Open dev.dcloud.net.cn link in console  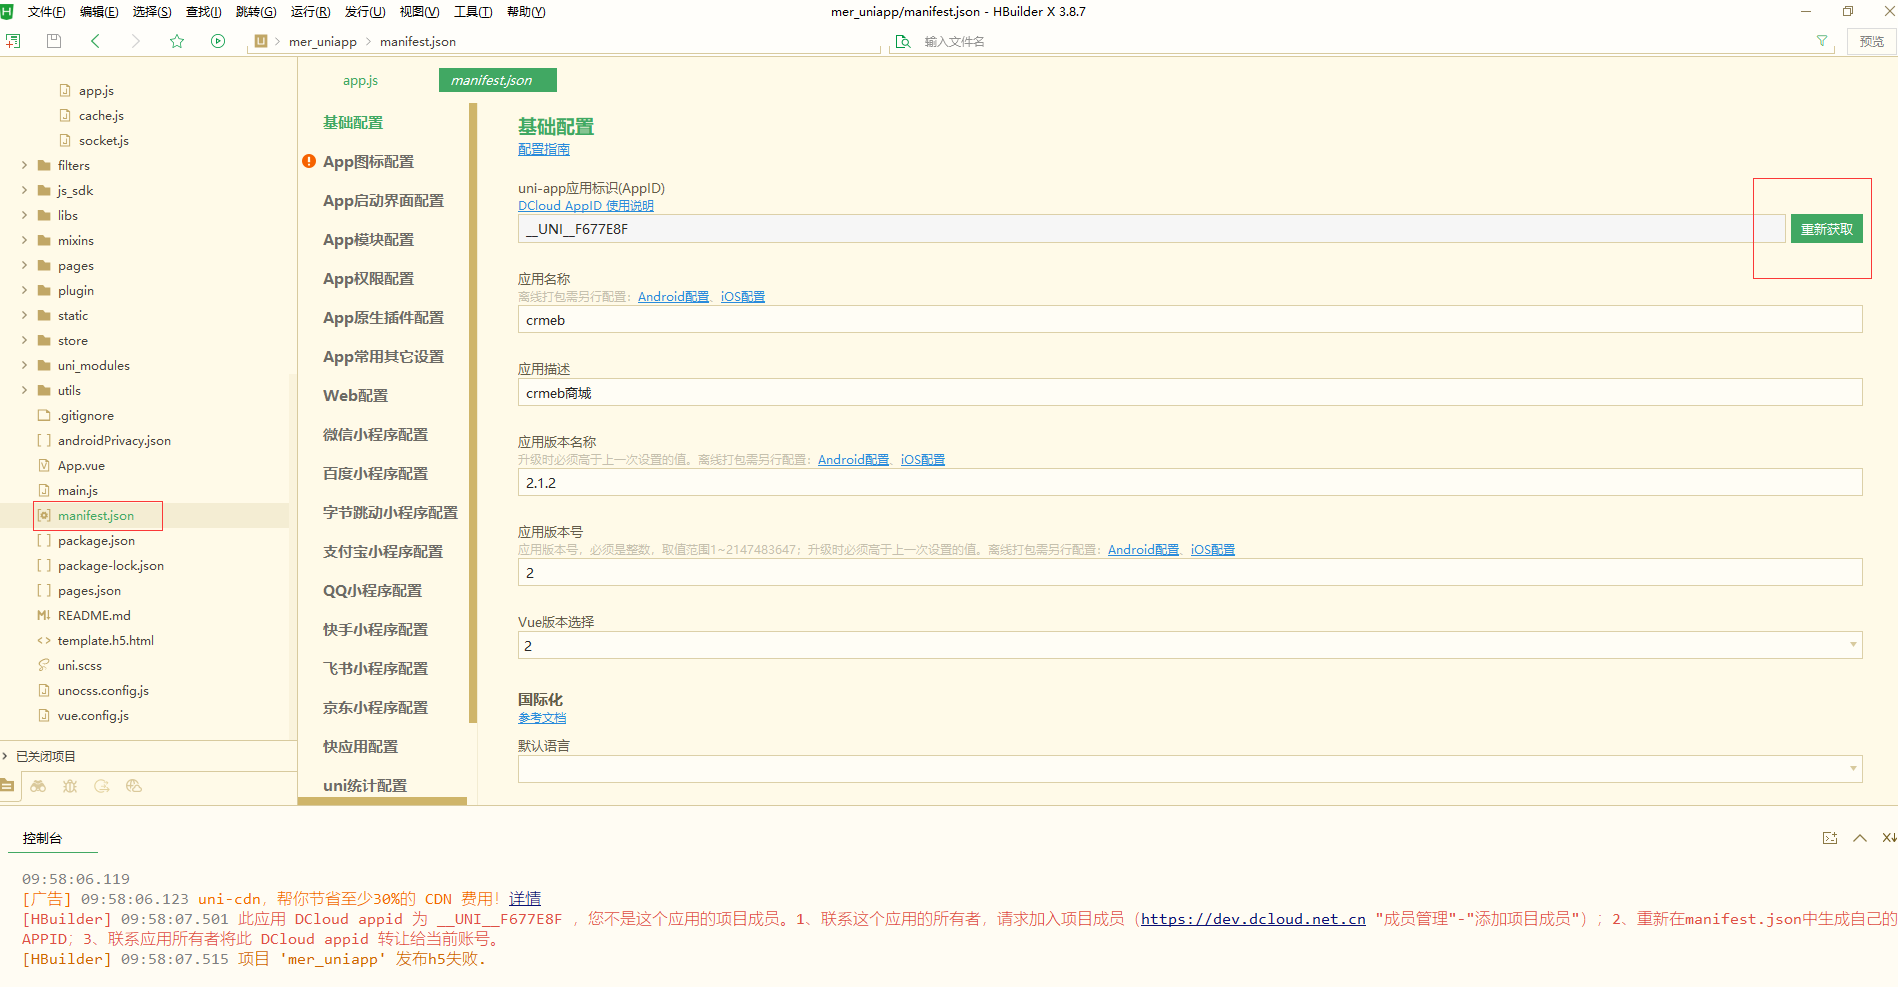(x=1253, y=918)
